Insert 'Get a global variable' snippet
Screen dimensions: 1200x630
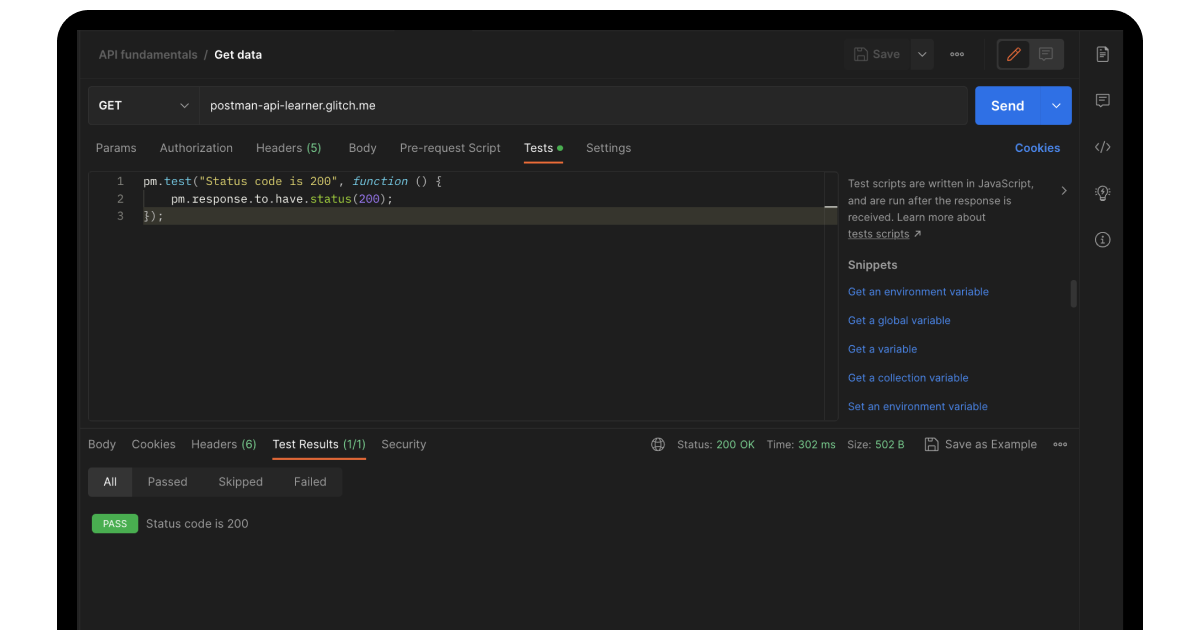tap(899, 321)
